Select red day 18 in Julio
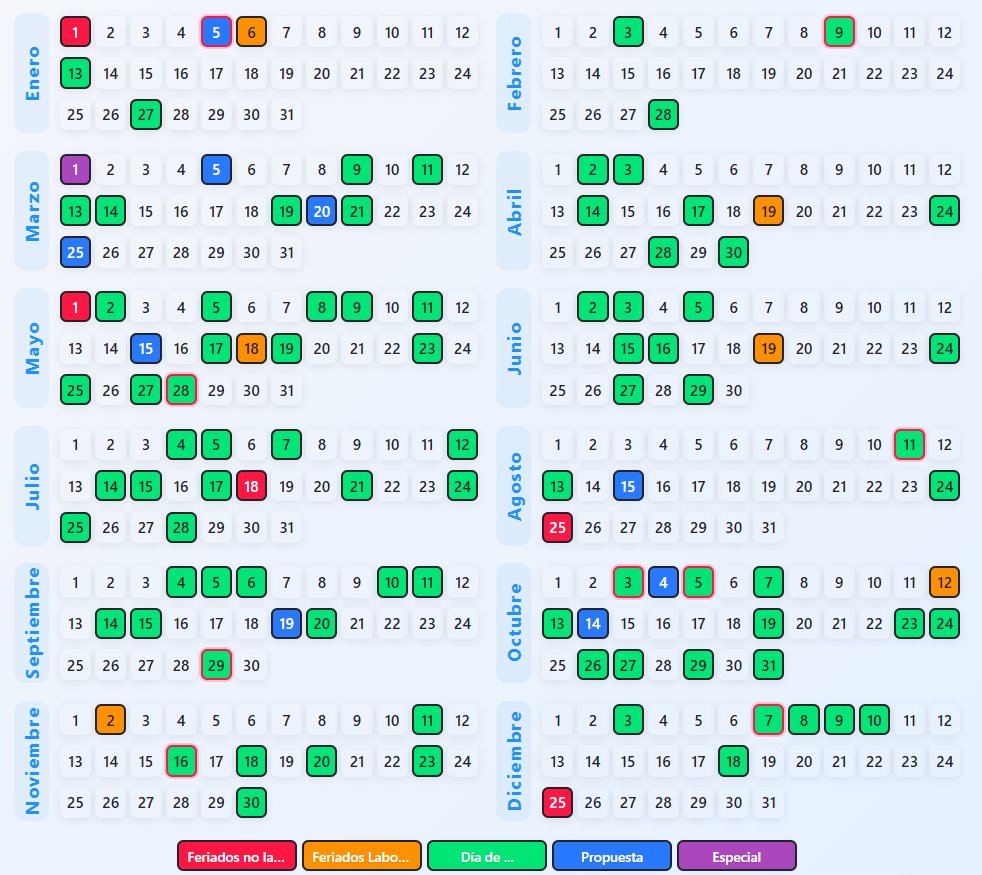 (251, 486)
